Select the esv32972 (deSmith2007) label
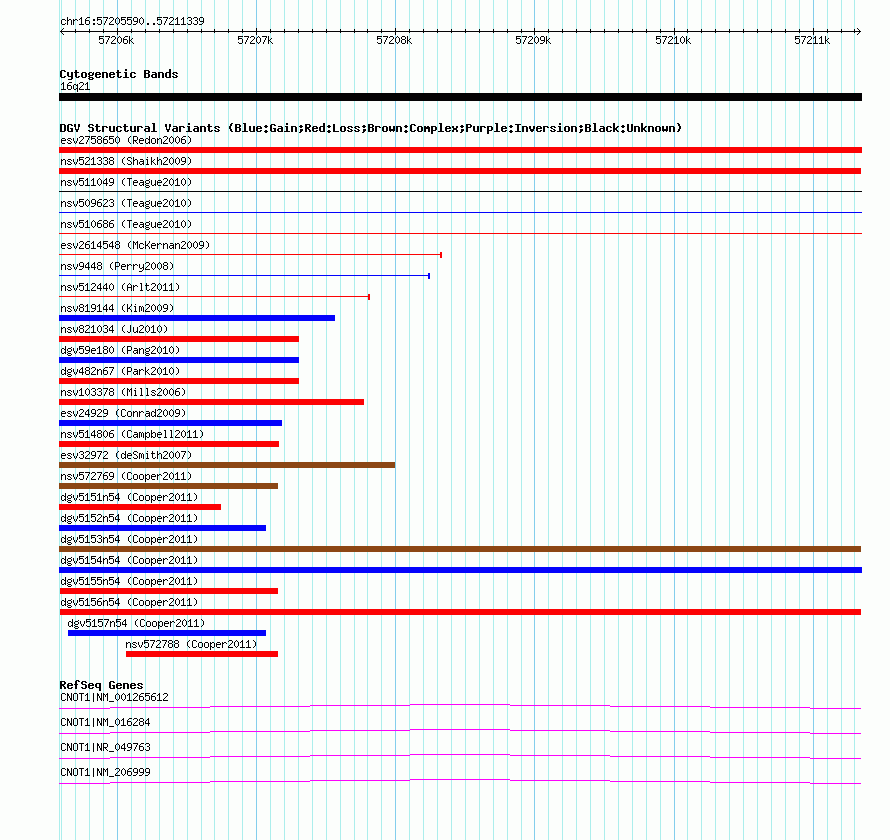The image size is (890, 840). point(126,455)
